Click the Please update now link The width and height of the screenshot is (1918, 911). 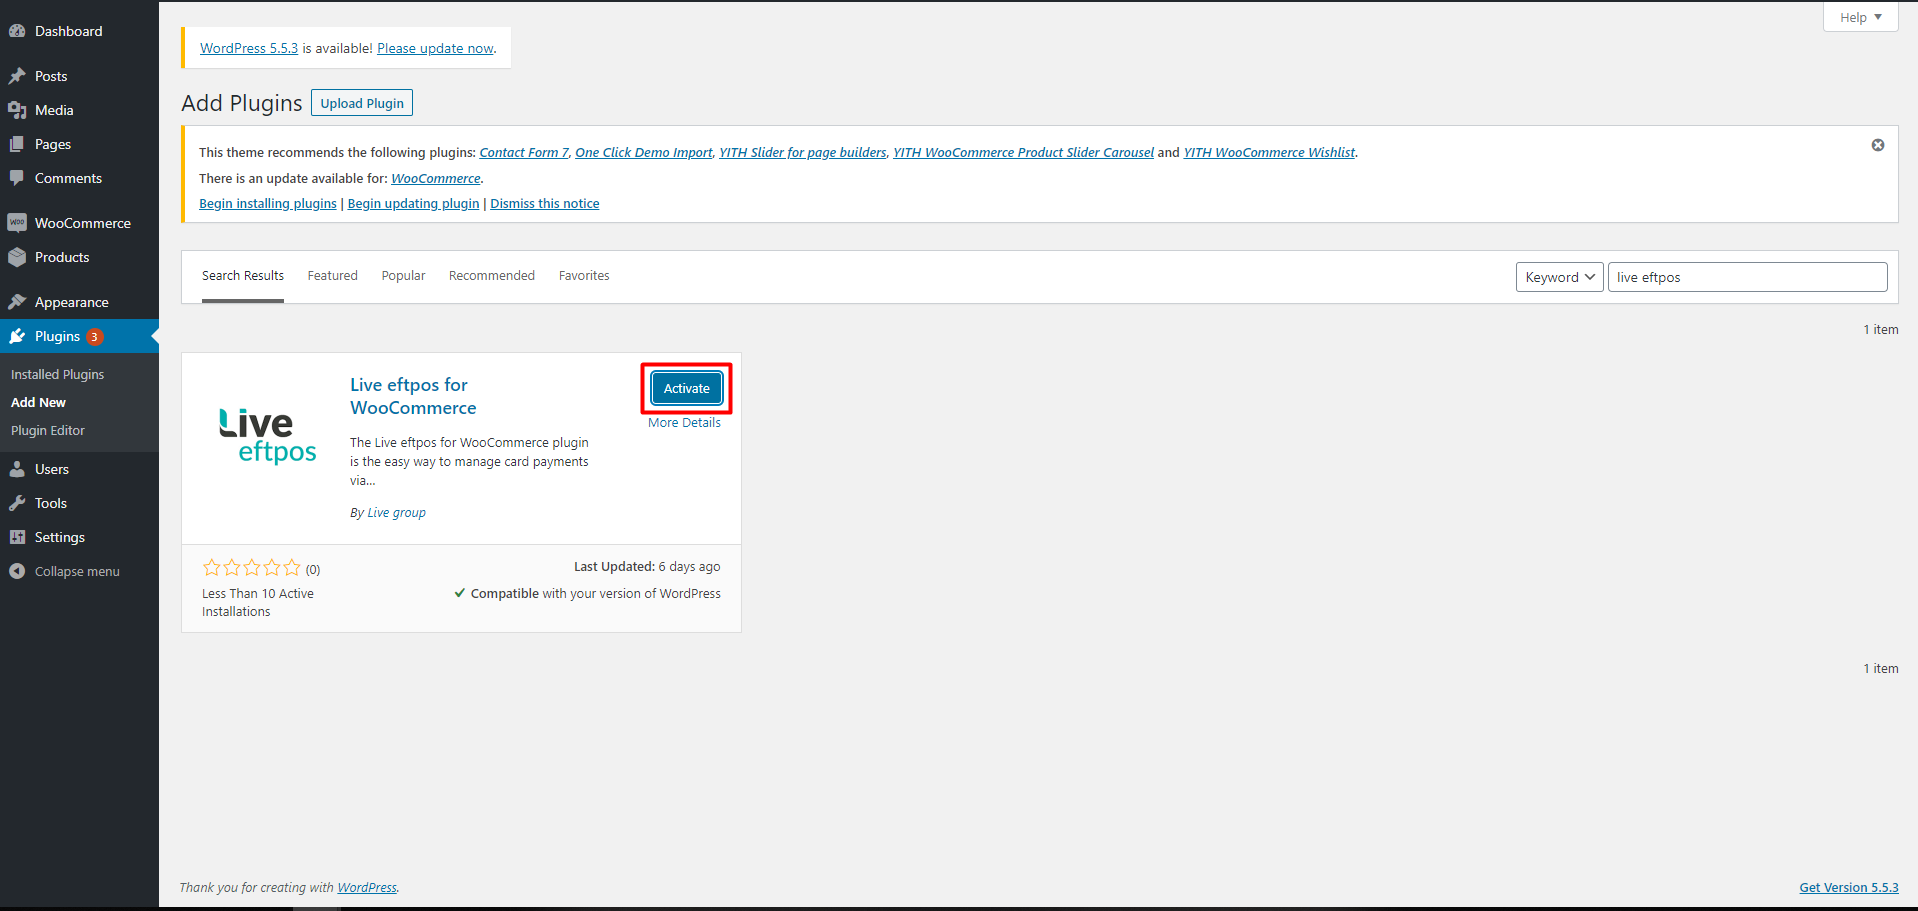[435, 48]
